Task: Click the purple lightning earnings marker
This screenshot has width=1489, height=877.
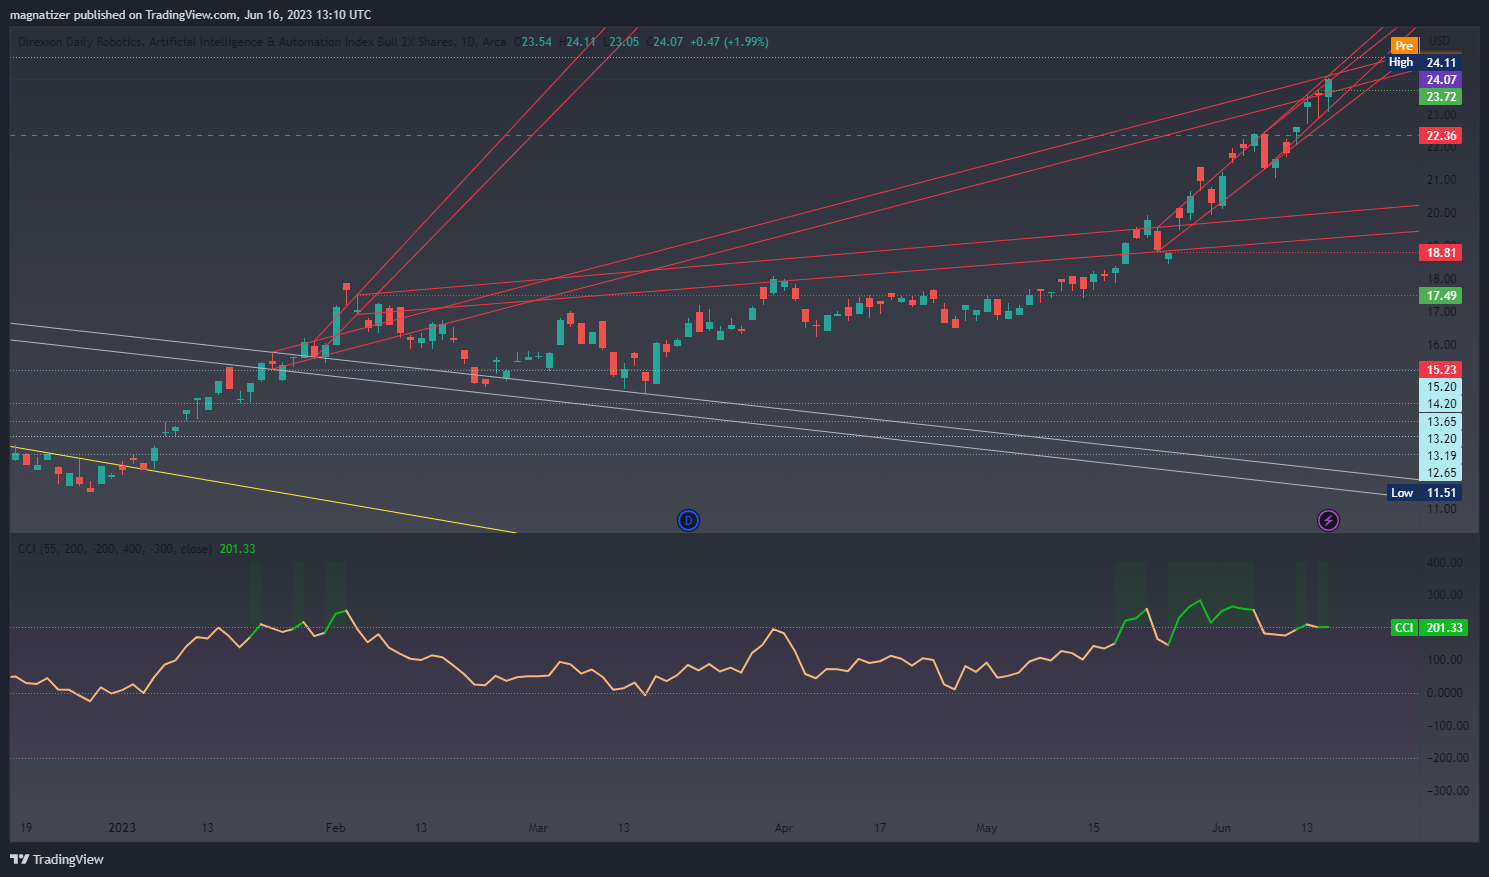Action: click(1328, 520)
